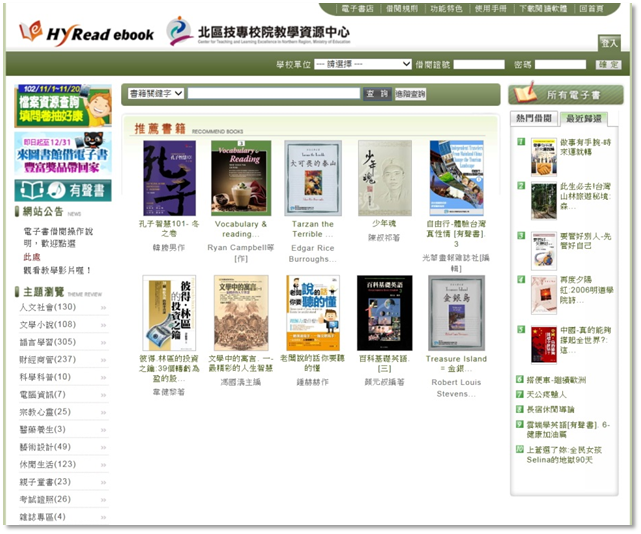Click the arrow beside 人文社會
Viewport: 641px width, 534px height.
(103, 308)
